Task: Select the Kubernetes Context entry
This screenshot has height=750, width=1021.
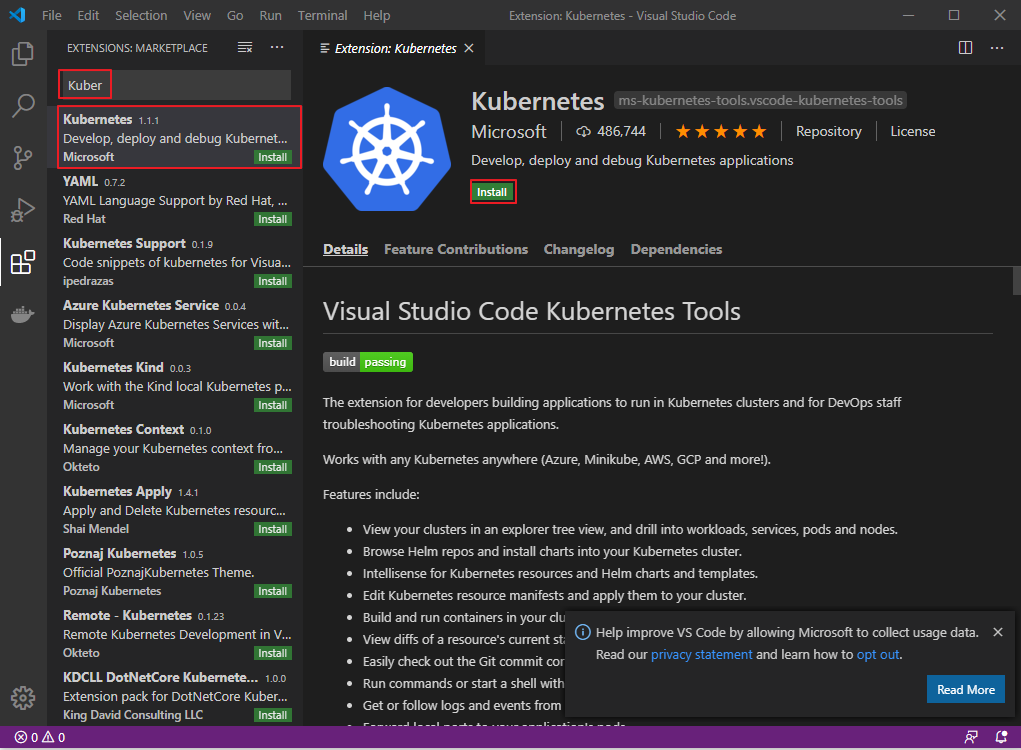Action: [x=175, y=448]
